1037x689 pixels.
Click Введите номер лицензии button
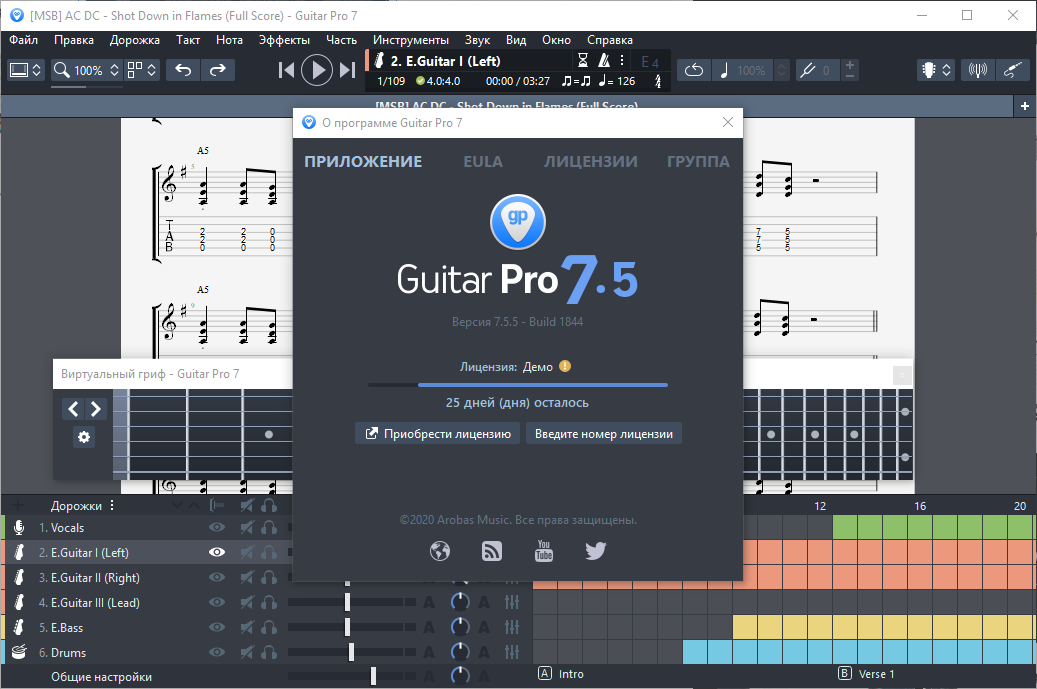(604, 433)
